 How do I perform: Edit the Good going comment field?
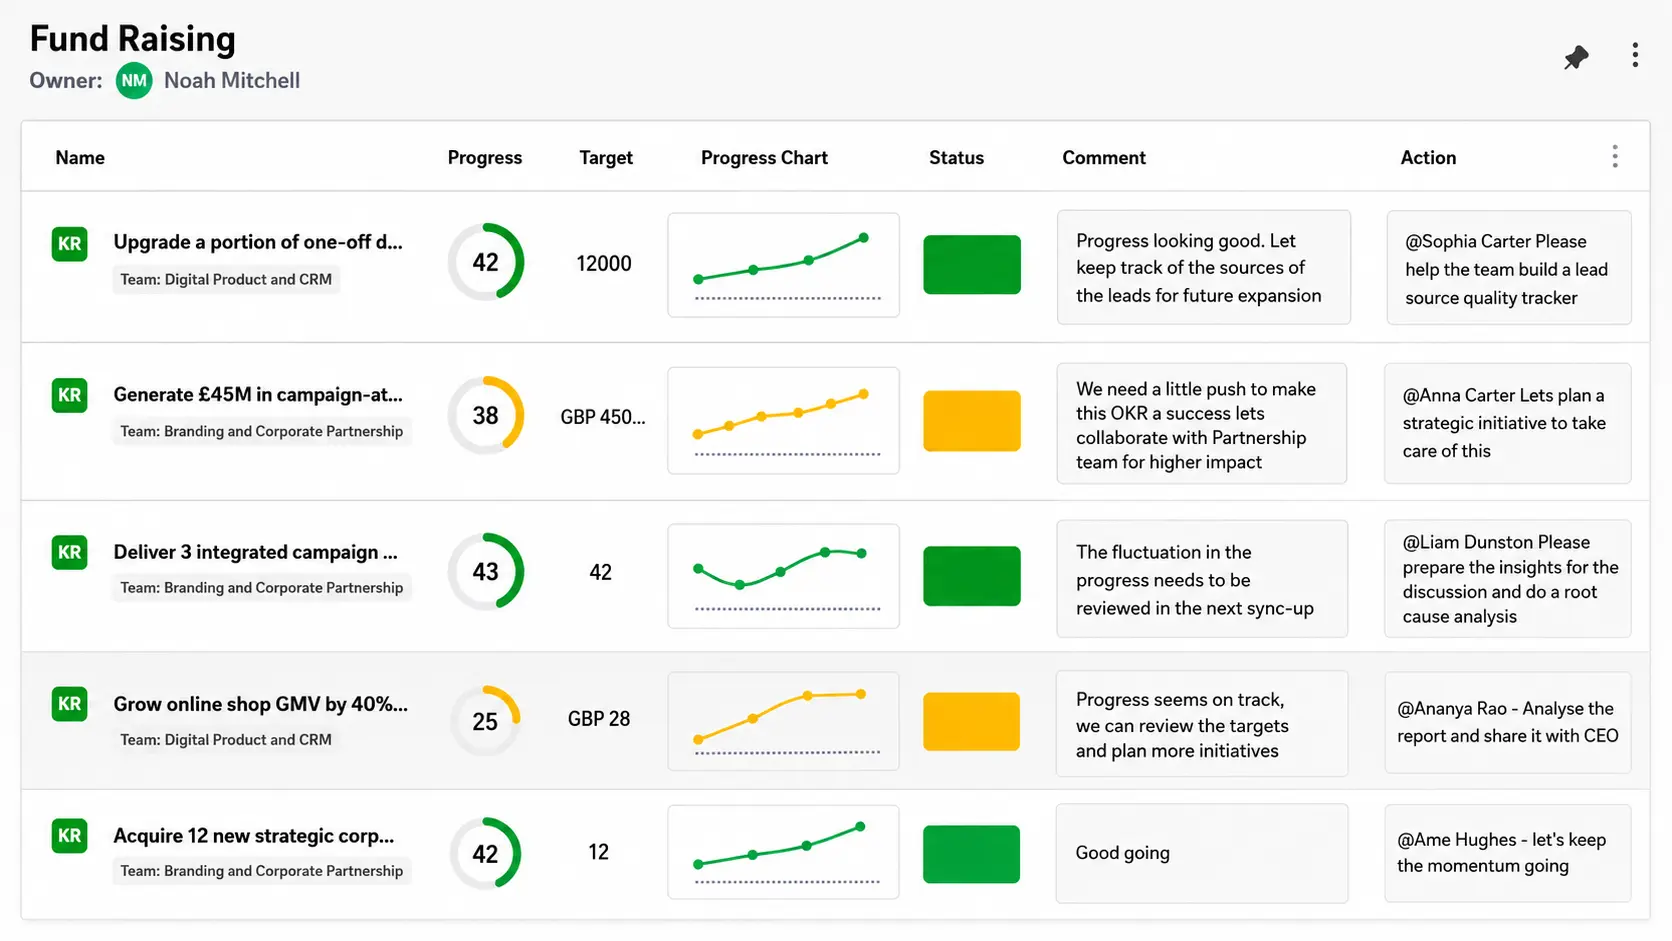[x=1202, y=853]
